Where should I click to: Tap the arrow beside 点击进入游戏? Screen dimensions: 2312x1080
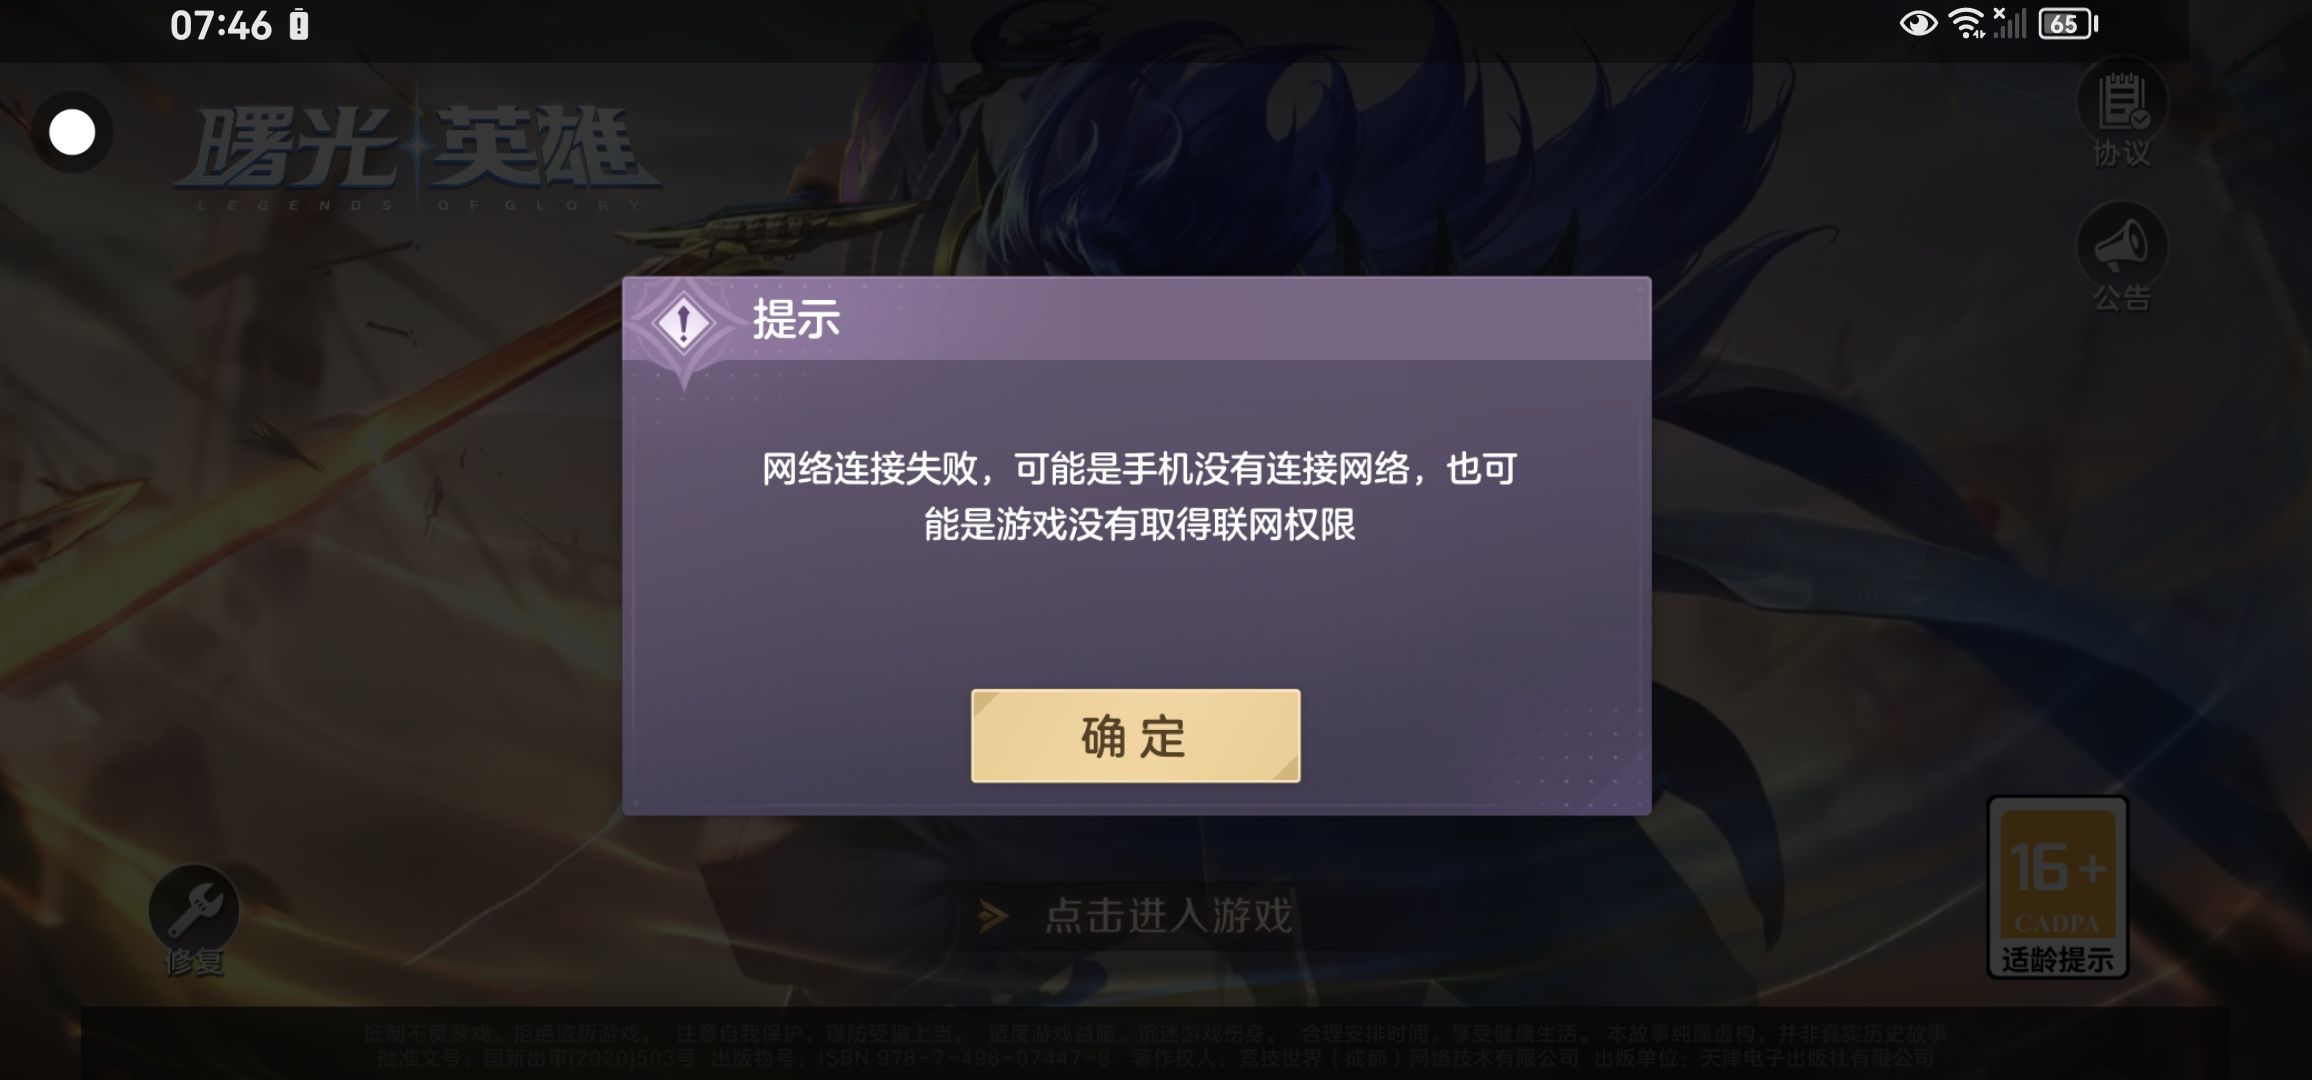click(993, 916)
